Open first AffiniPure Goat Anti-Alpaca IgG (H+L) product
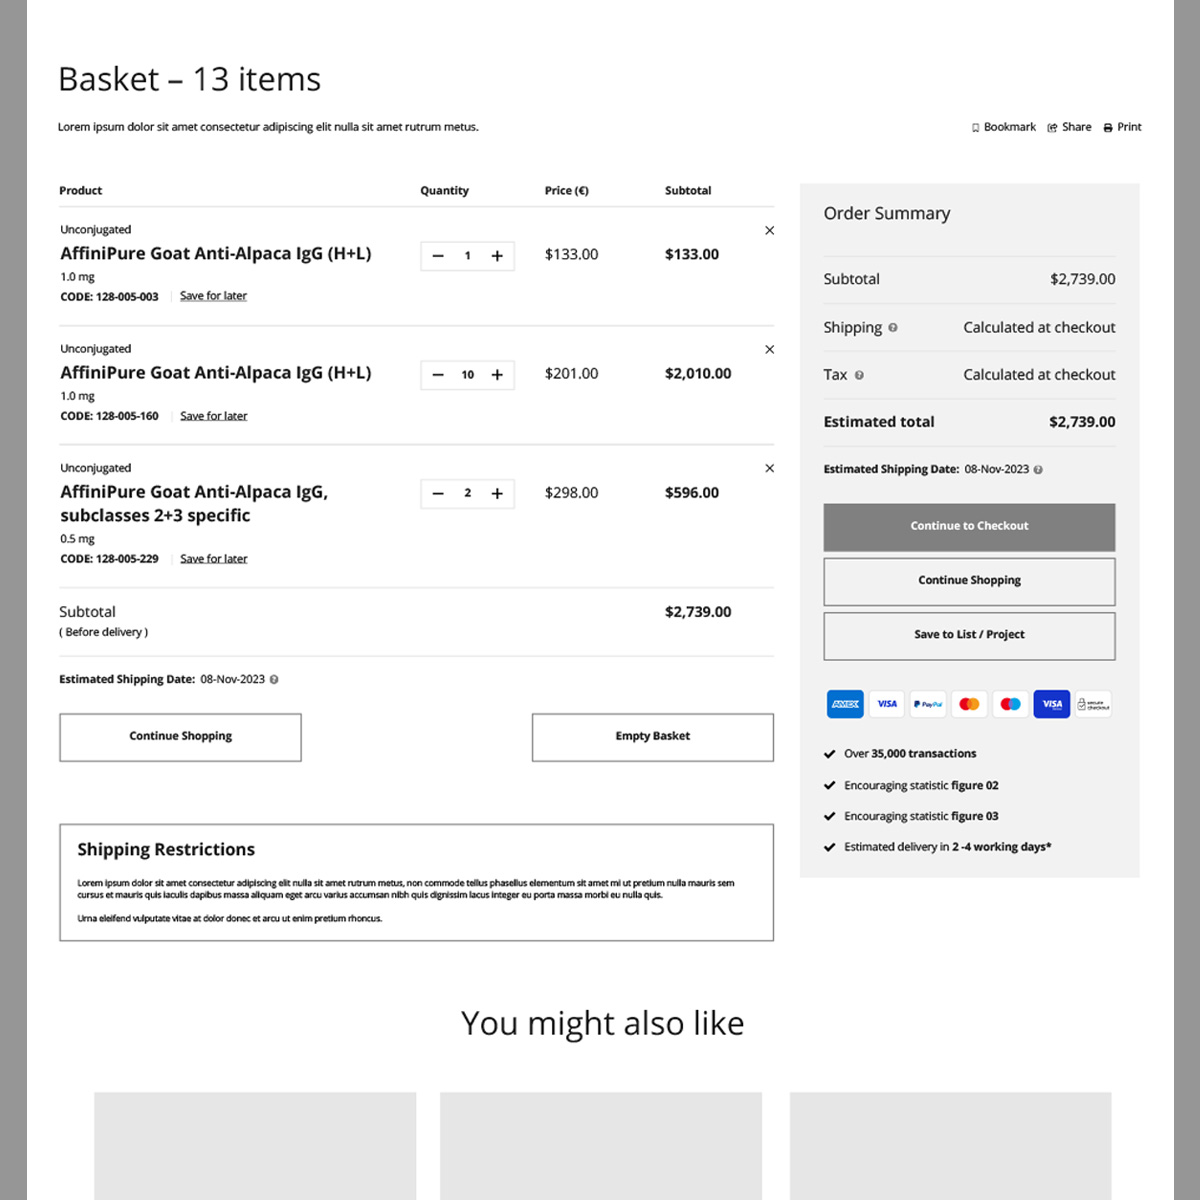Image resolution: width=1200 pixels, height=1200 pixels. pos(216,254)
